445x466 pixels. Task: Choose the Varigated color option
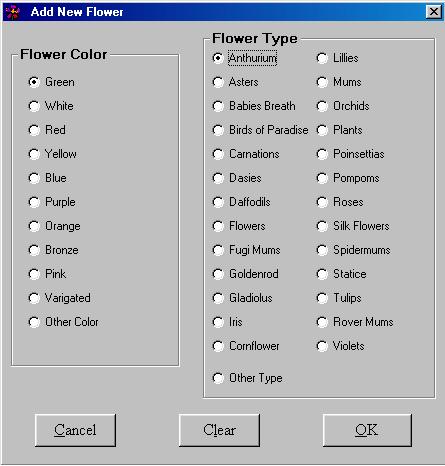59,298
